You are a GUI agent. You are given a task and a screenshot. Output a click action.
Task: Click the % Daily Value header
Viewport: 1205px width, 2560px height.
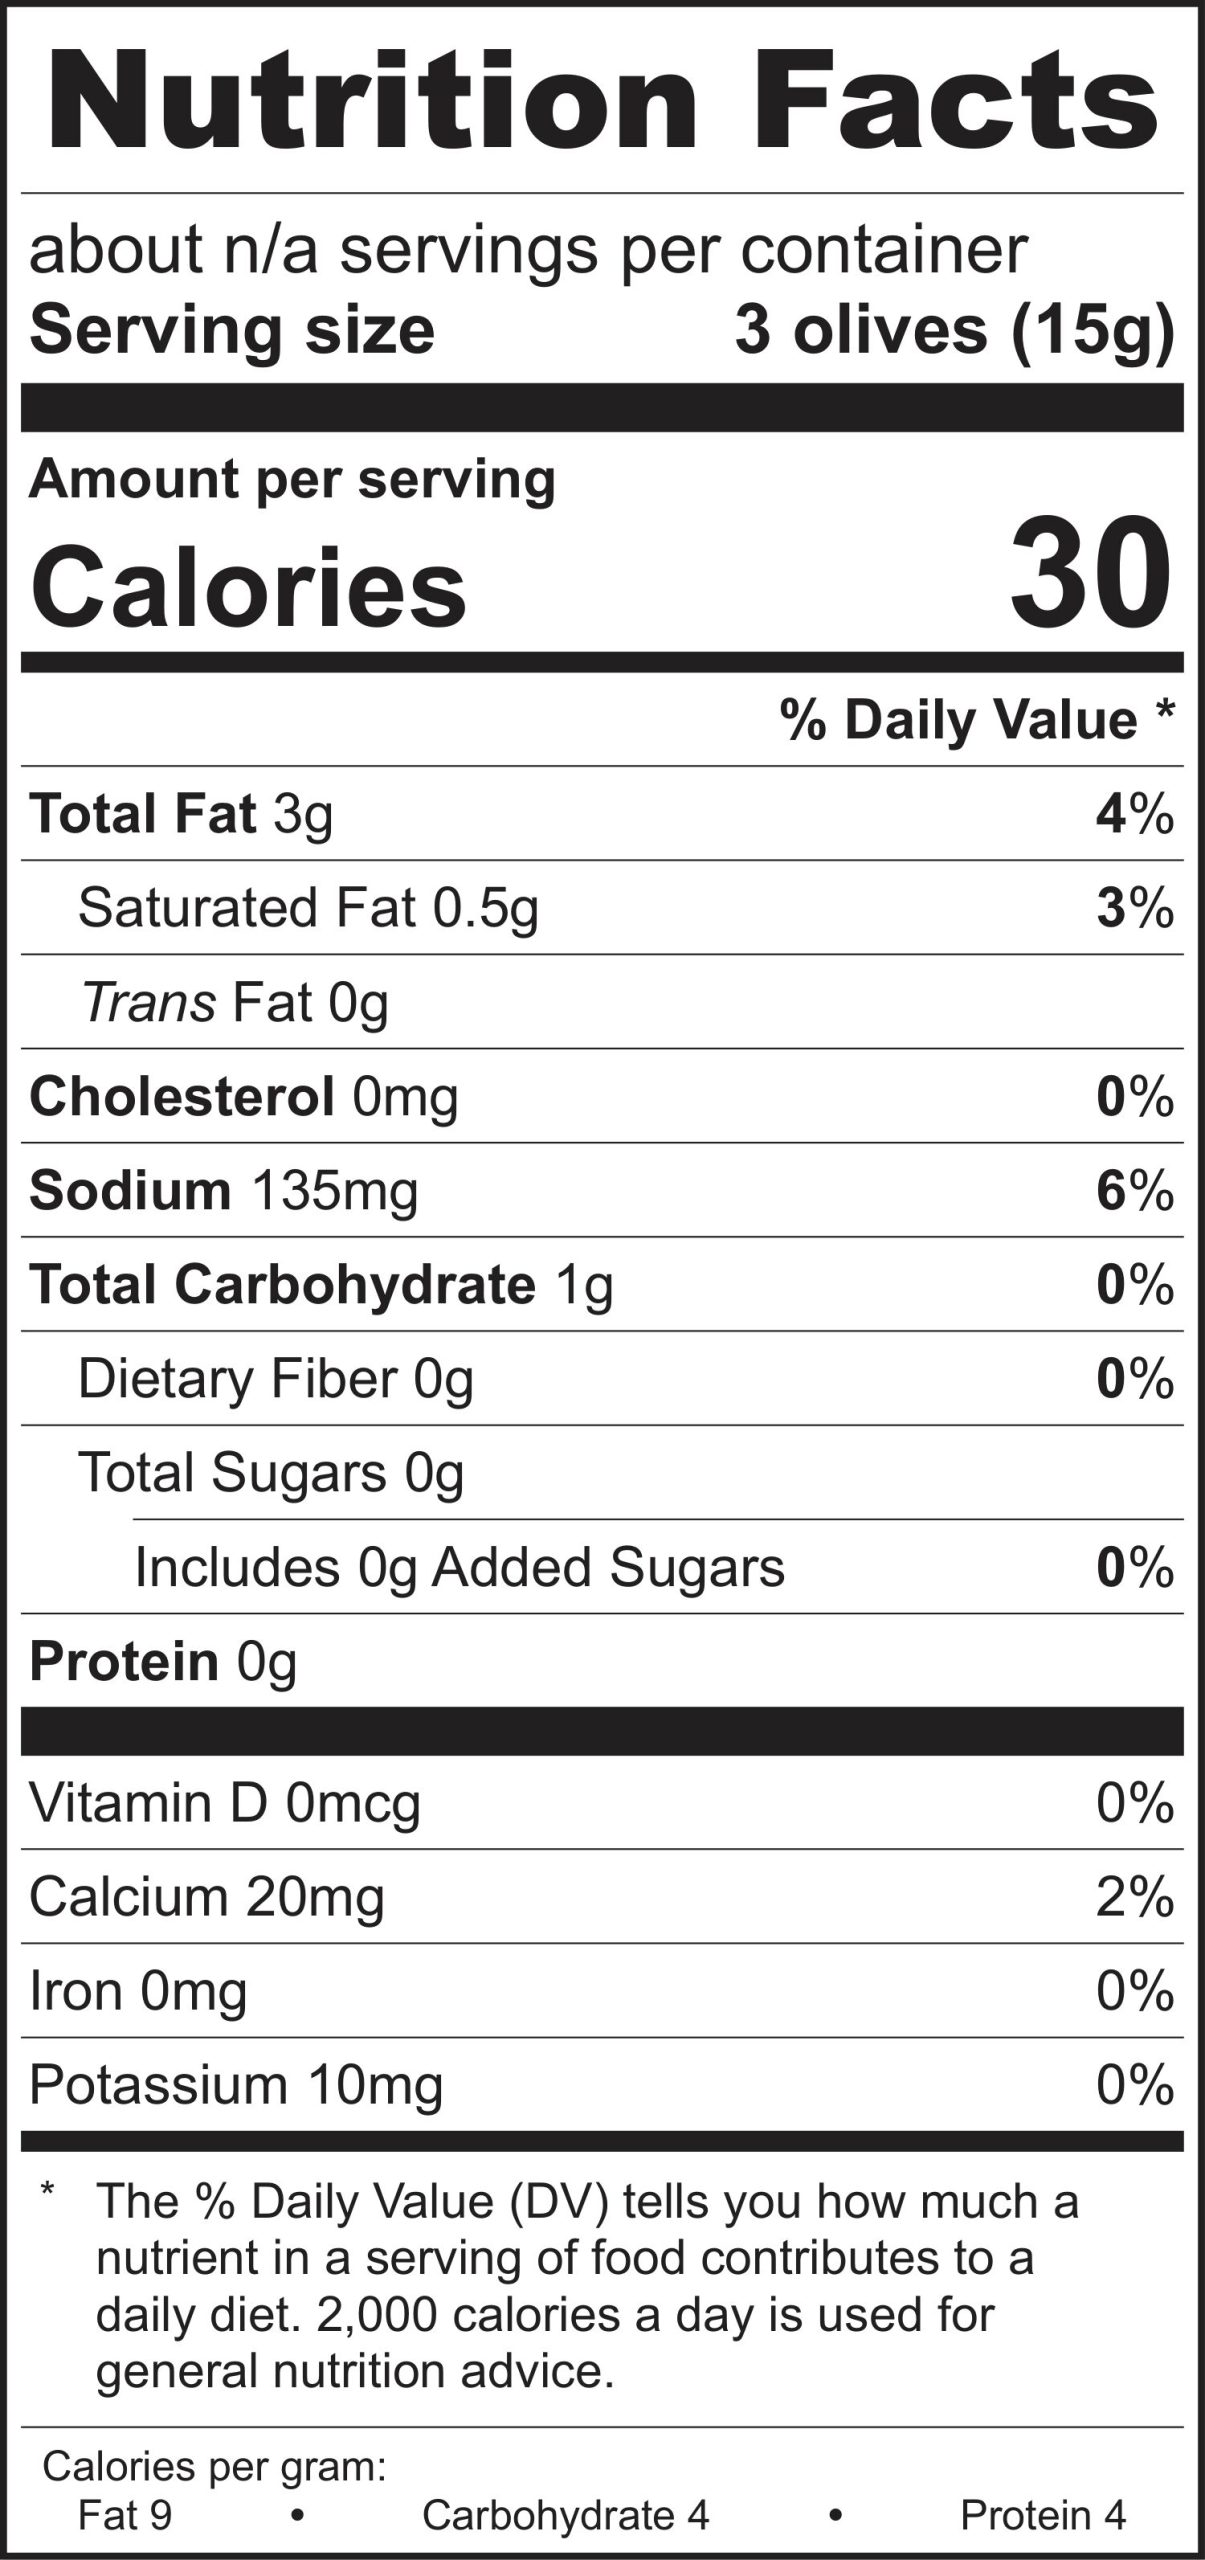[976, 720]
